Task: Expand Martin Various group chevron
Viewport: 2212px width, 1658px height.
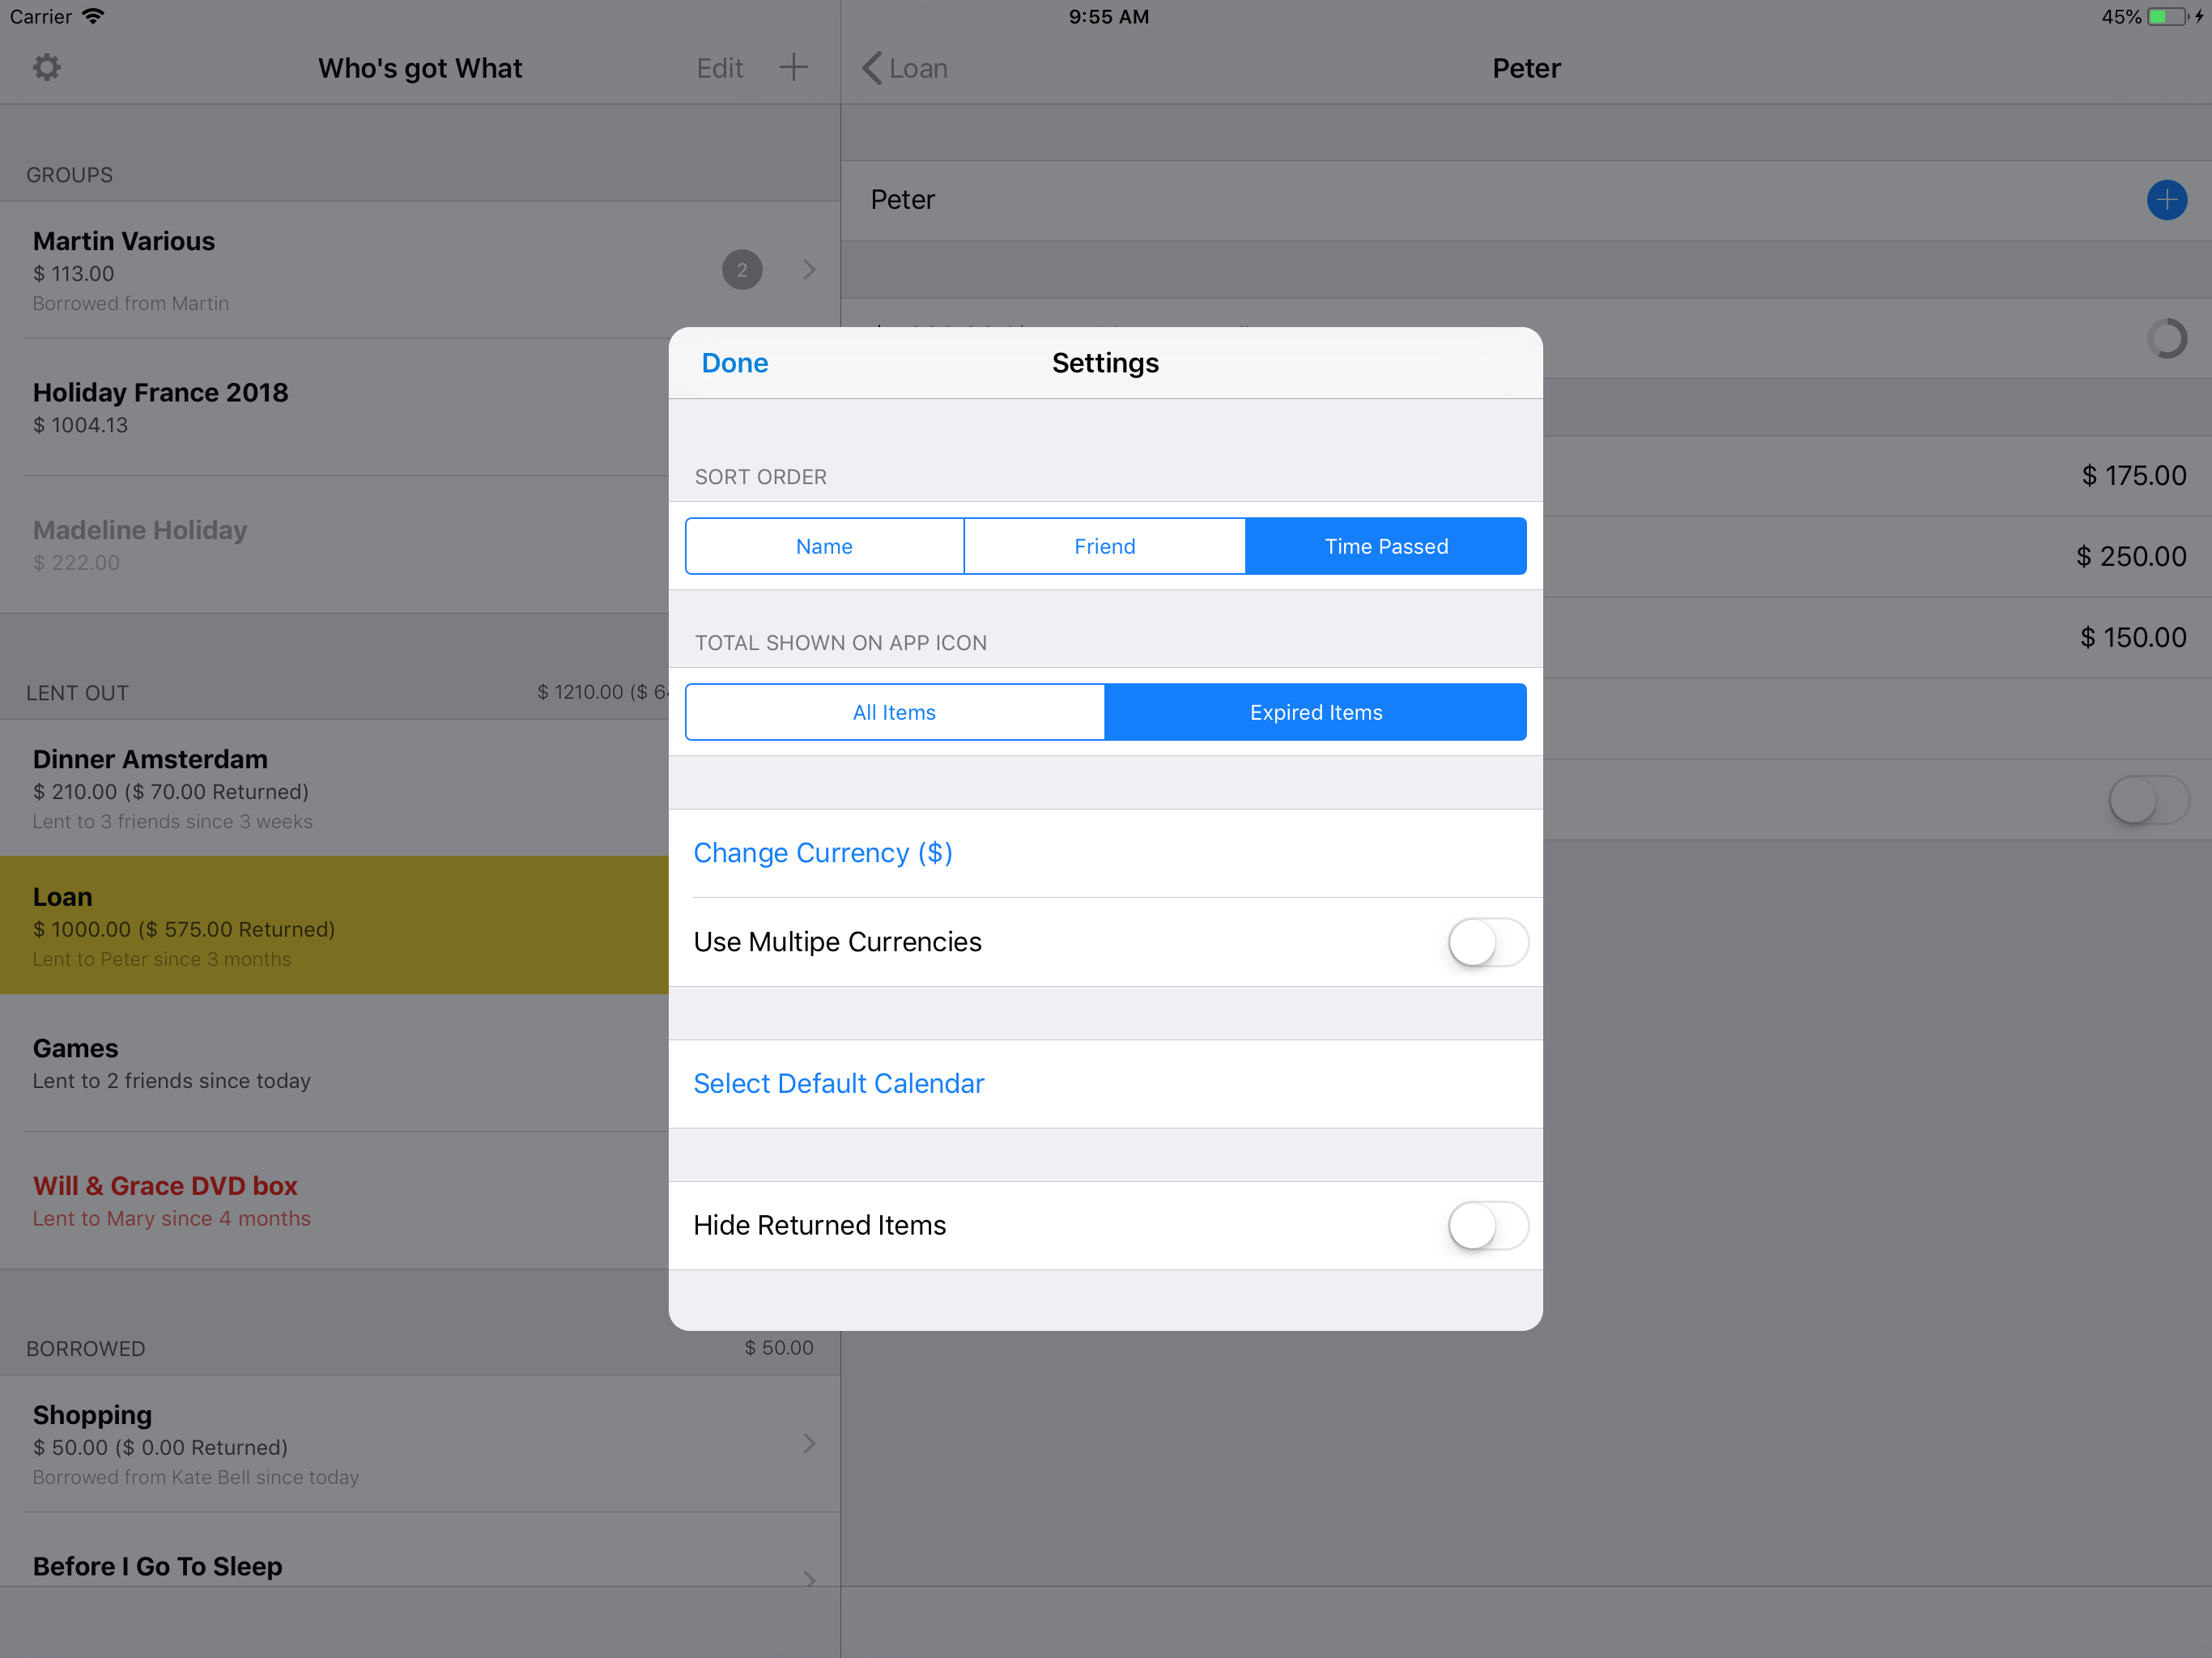Action: pos(809,270)
